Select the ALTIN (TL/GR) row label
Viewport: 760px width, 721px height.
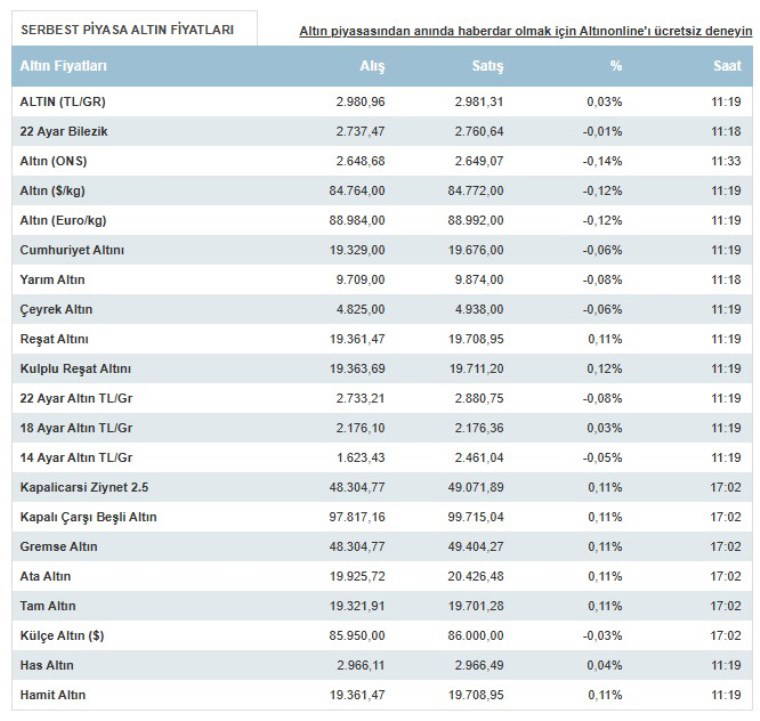[62, 101]
